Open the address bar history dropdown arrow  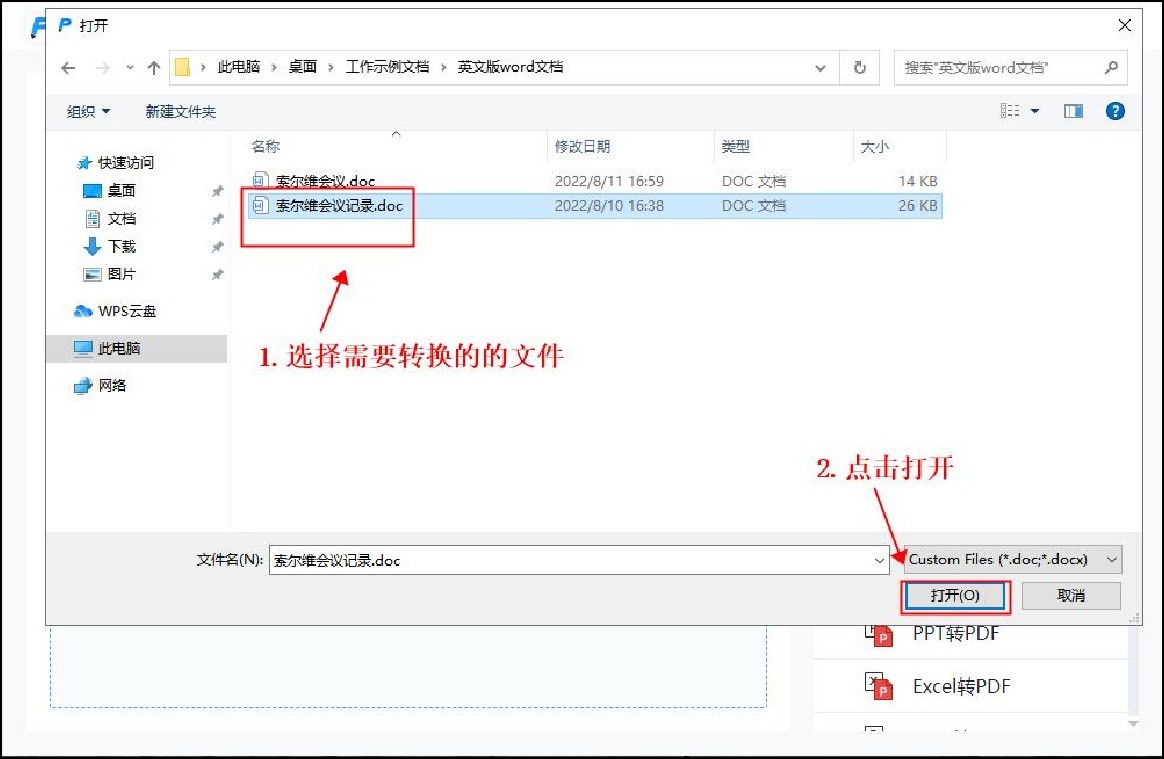[821, 67]
